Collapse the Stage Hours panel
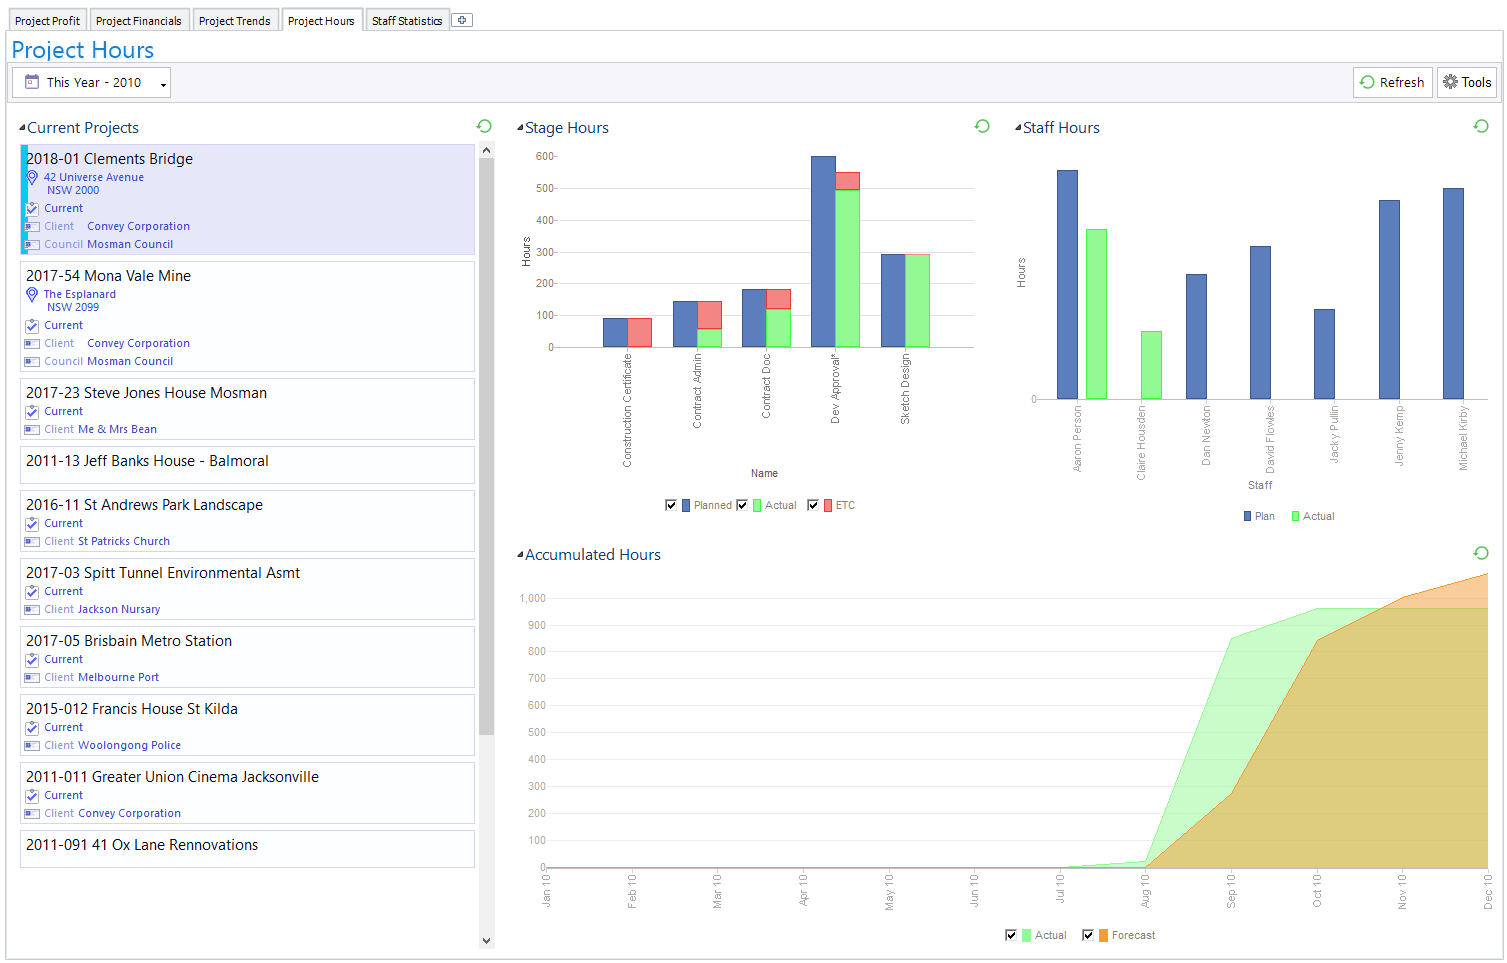1507x963 pixels. pos(520,127)
